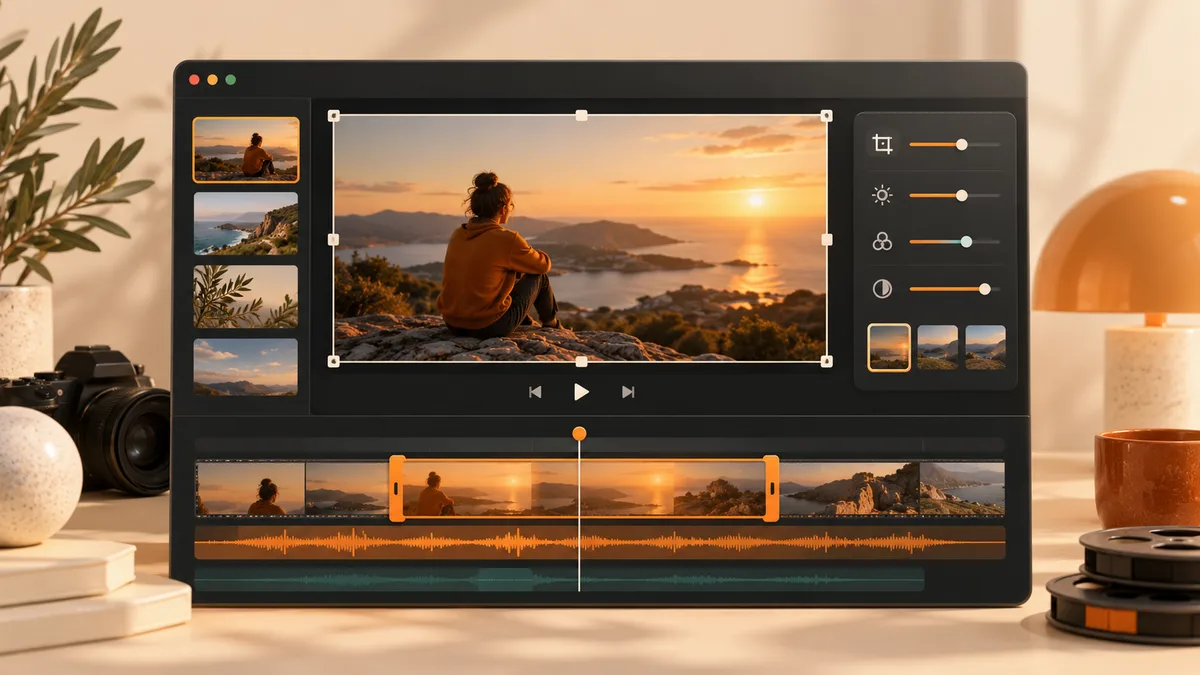Close the window with red button

coord(195,79)
